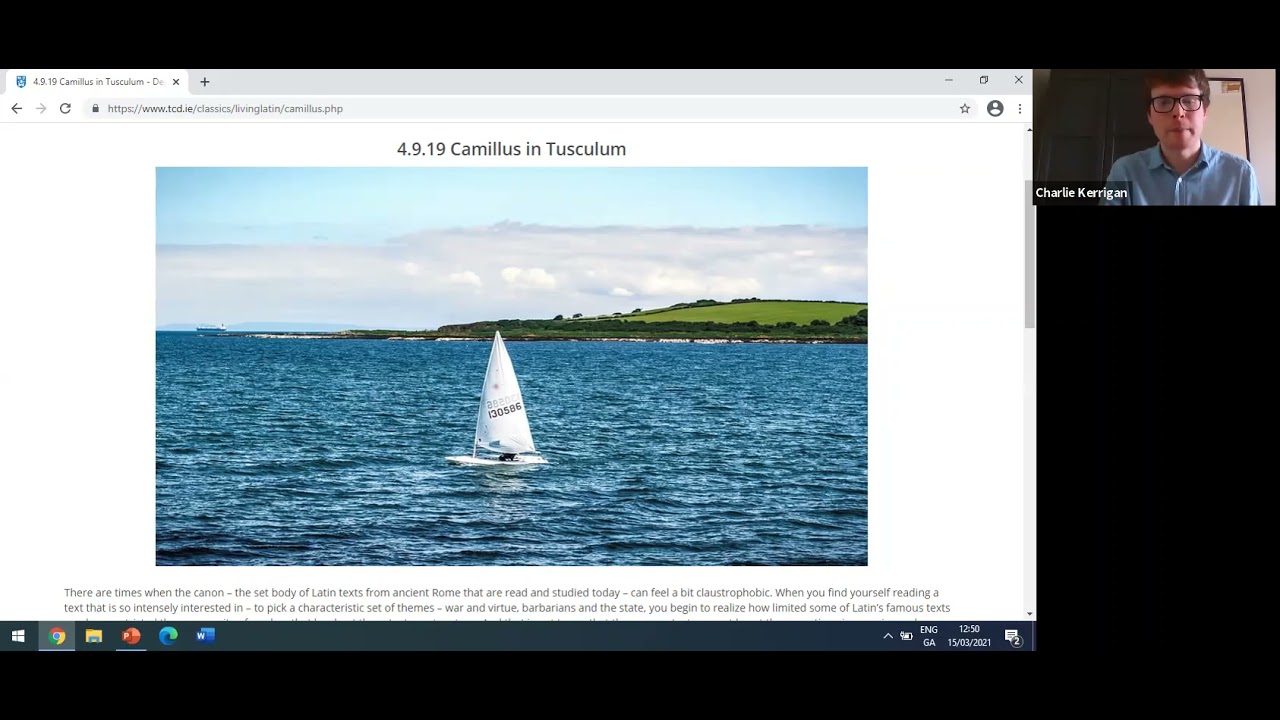Screen dimensions: 1280x720
Task: Click the Charlie Kerrigan webcam video
Action: tap(1155, 137)
